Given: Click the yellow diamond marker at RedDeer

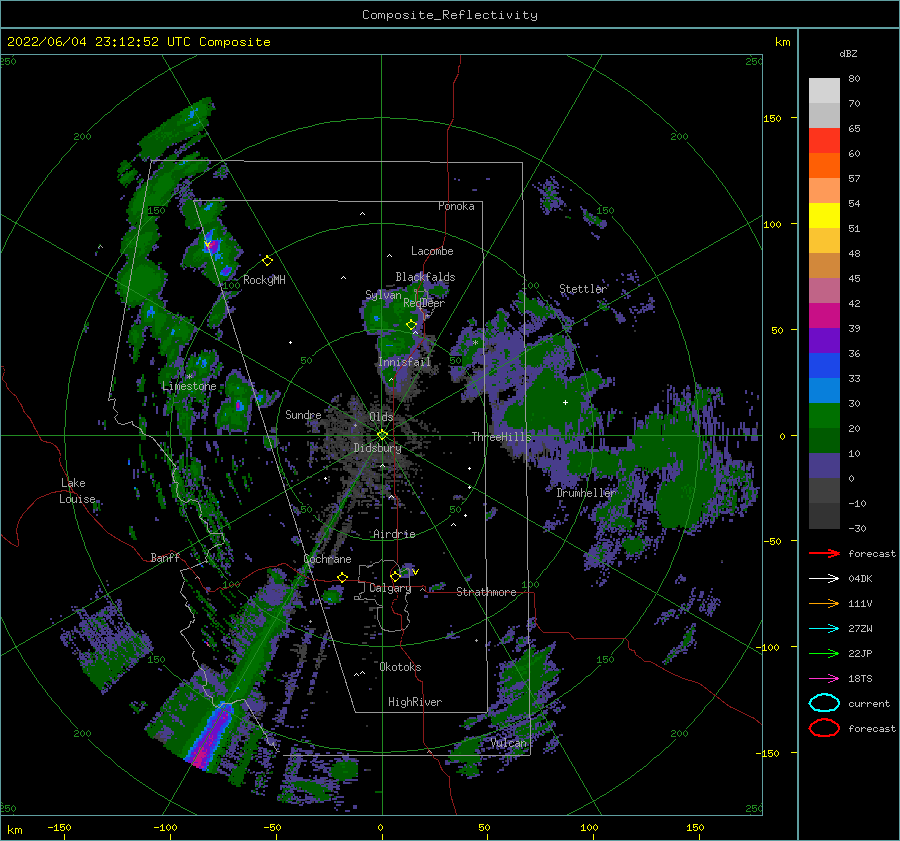Looking at the screenshot, I should (x=411, y=324).
